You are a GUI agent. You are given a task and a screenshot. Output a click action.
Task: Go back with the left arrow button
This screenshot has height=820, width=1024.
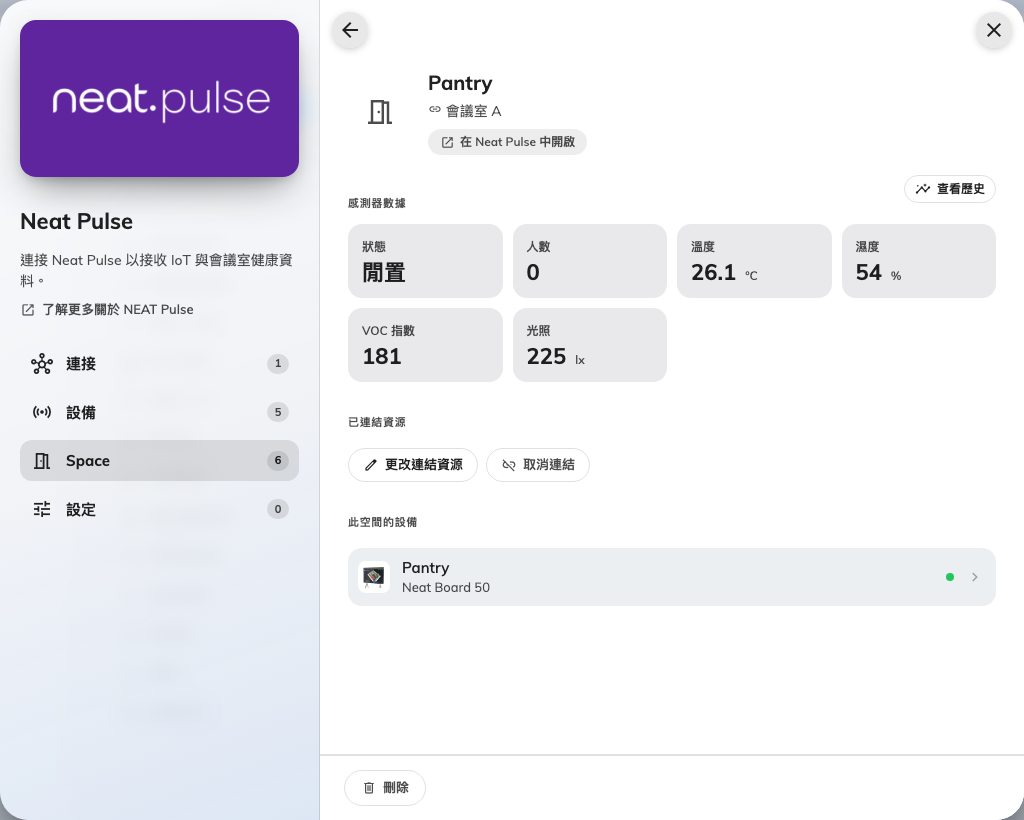click(x=350, y=30)
